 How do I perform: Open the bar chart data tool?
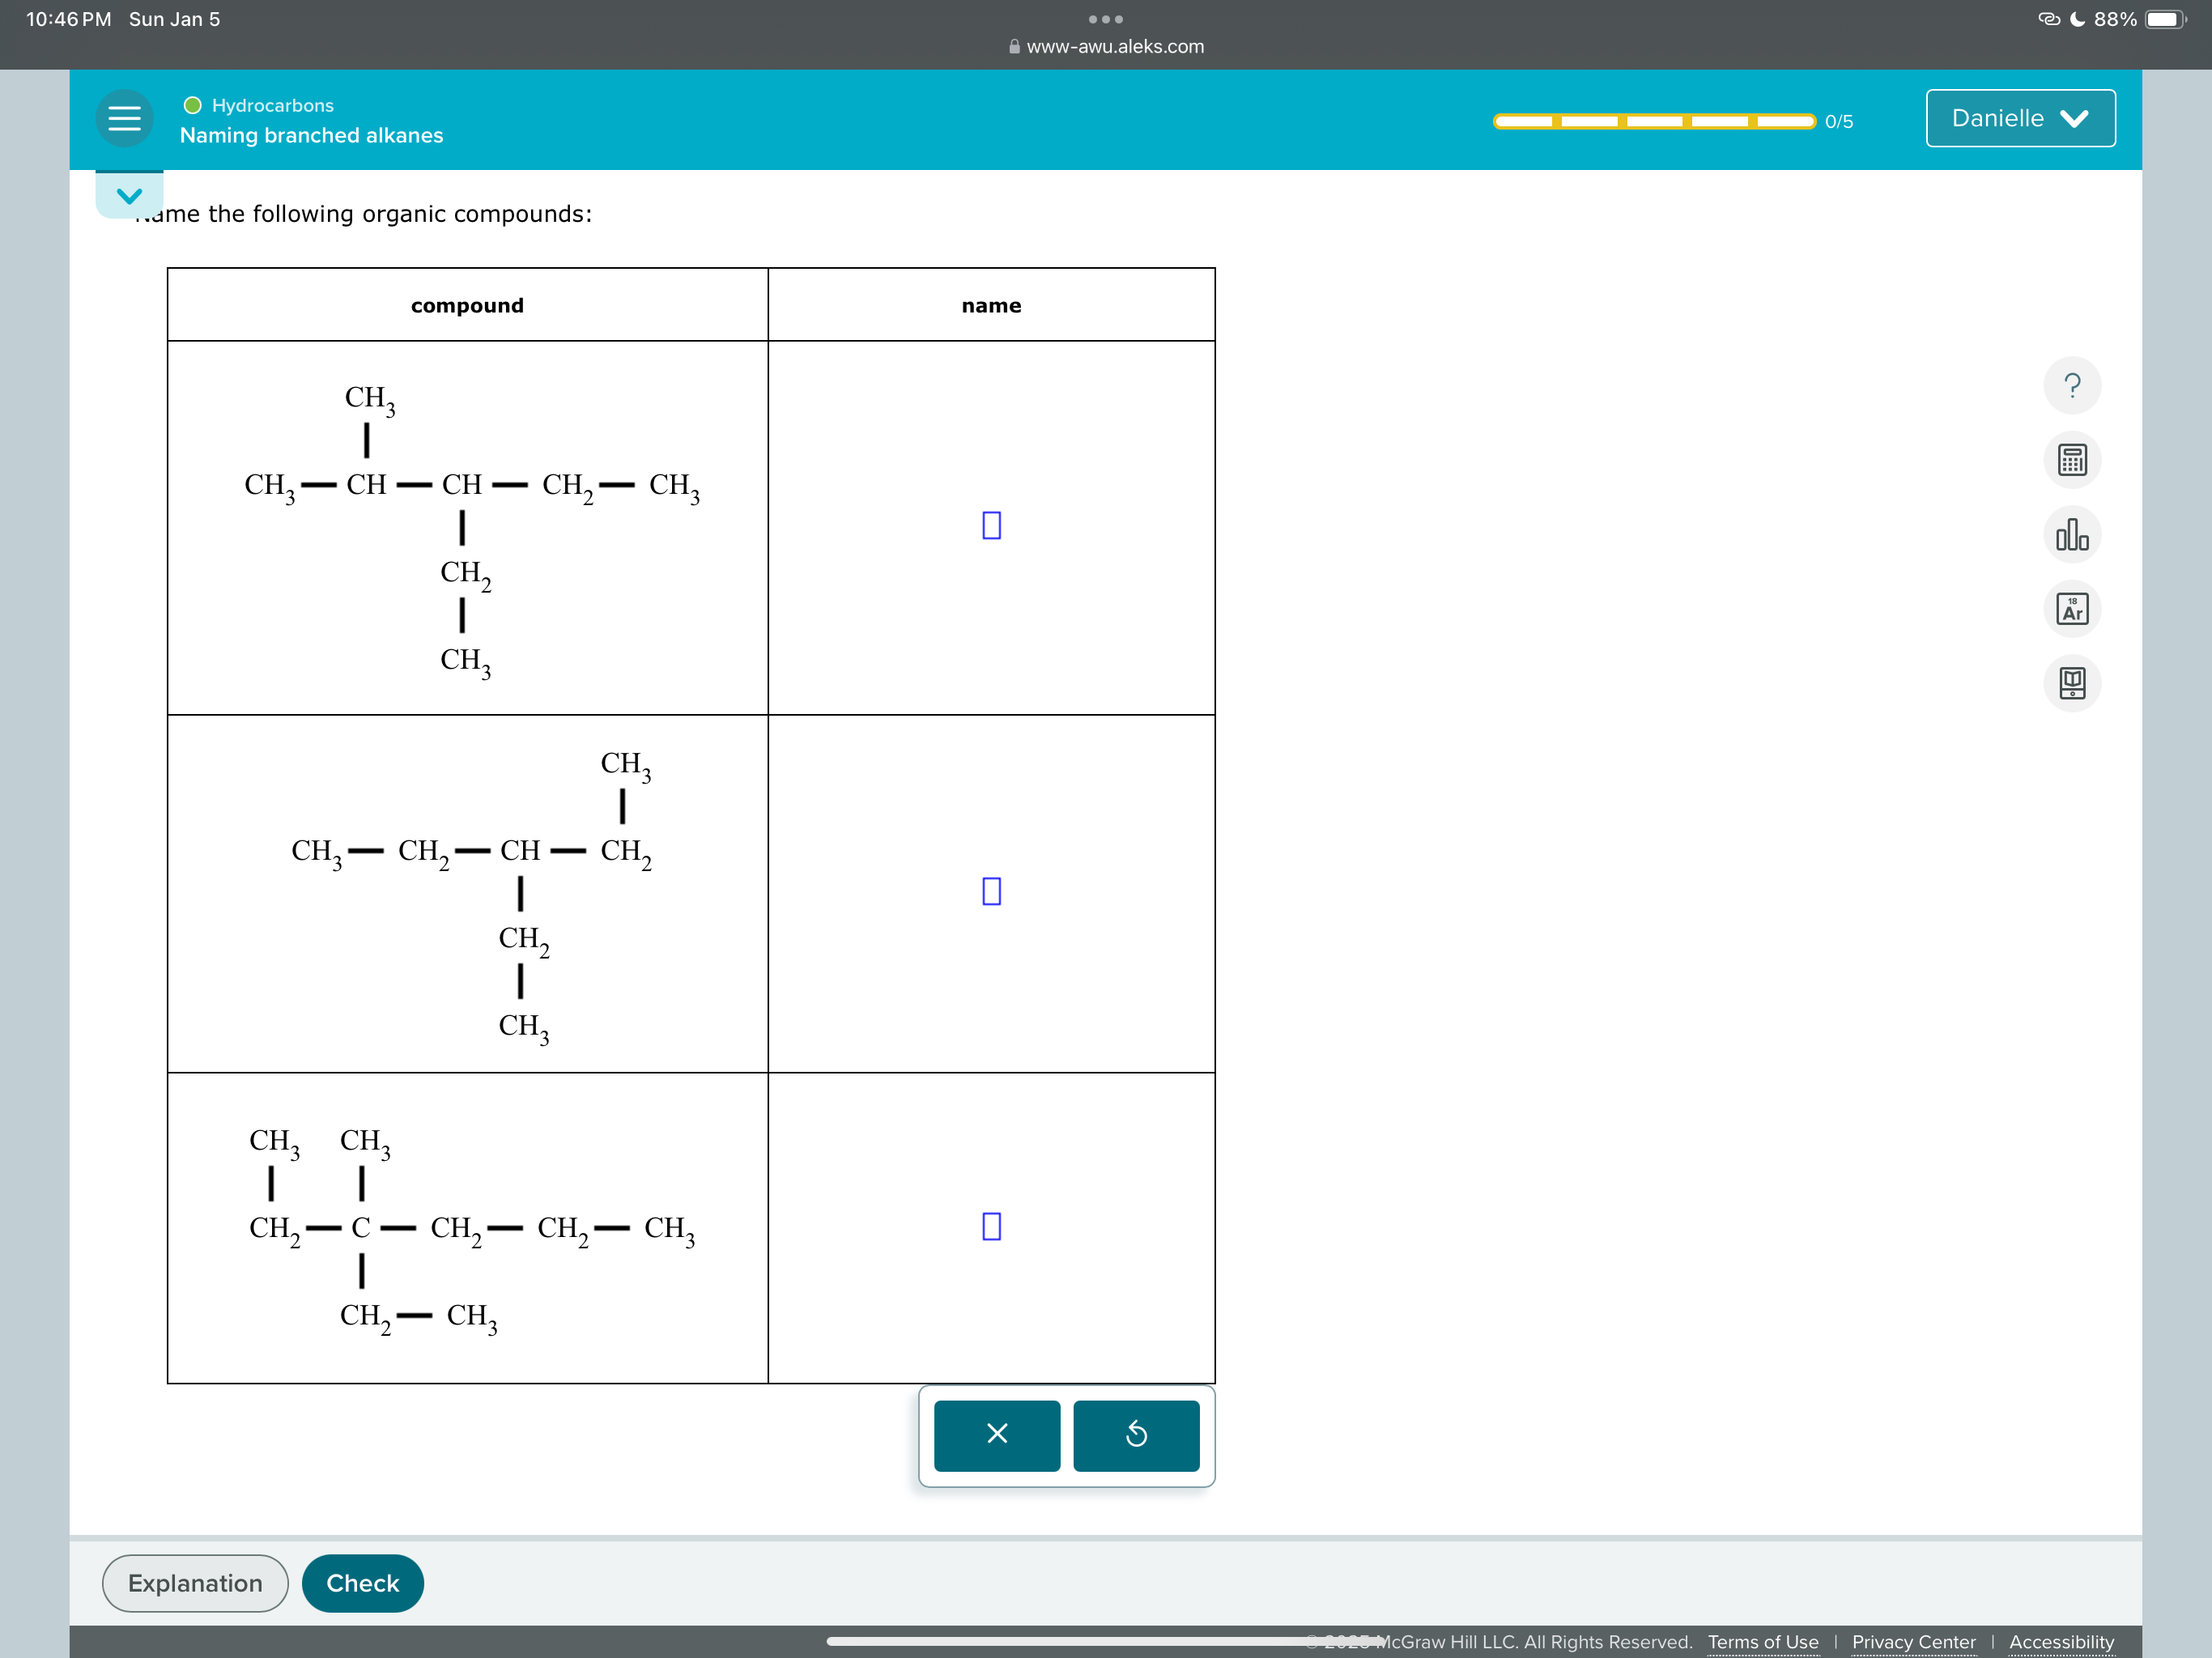tap(2071, 535)
